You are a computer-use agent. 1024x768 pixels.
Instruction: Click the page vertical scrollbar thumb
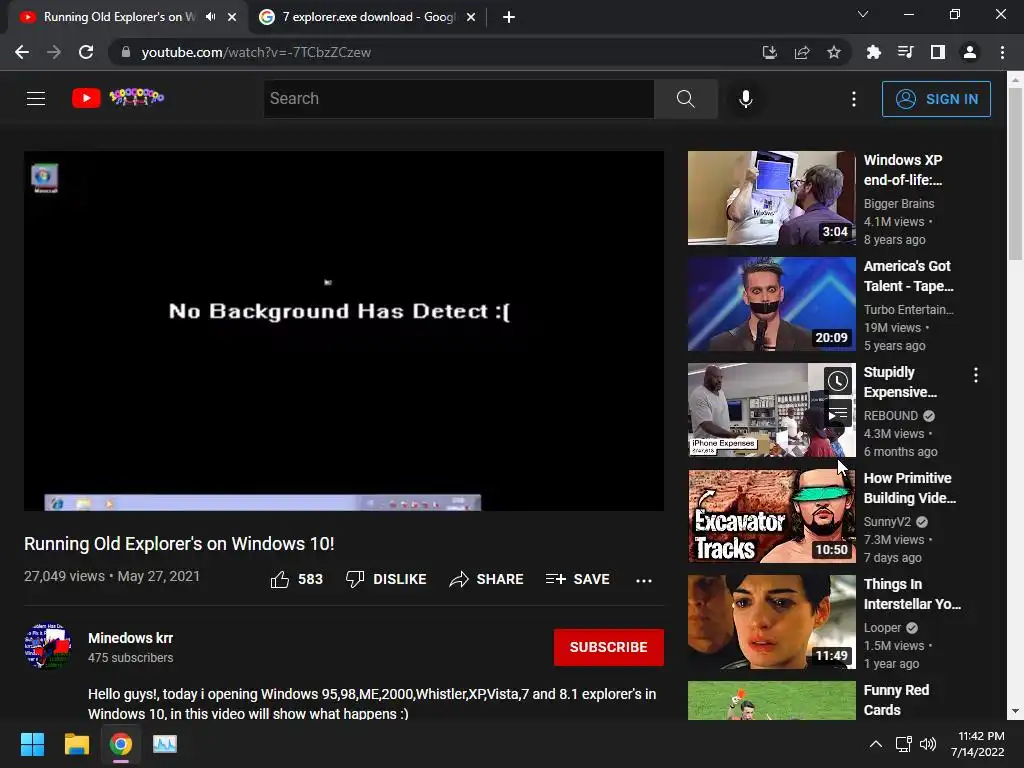pyautogui.click(x=1015, y=174)
